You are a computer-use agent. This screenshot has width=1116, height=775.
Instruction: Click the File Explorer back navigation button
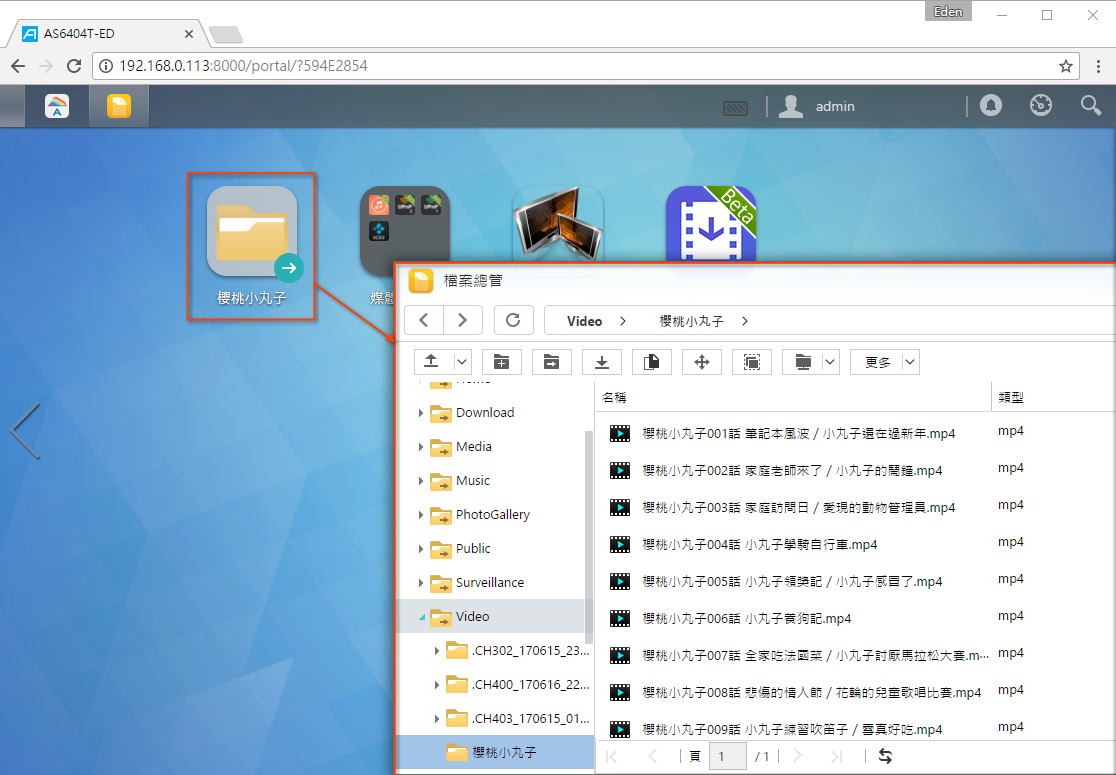pyautogui.click(x=424, y=320)
